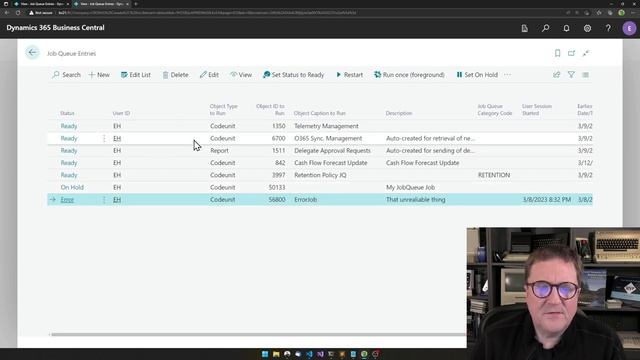Click the horizontal scrollbar of the list
This screenshot has width=640, height=360.
[258, 334]
